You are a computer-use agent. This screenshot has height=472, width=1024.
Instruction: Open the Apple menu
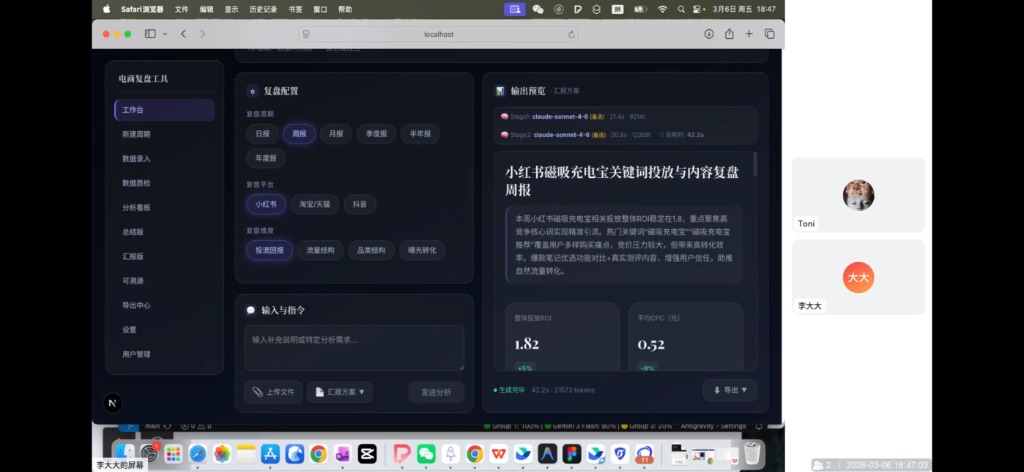(106, 9)
